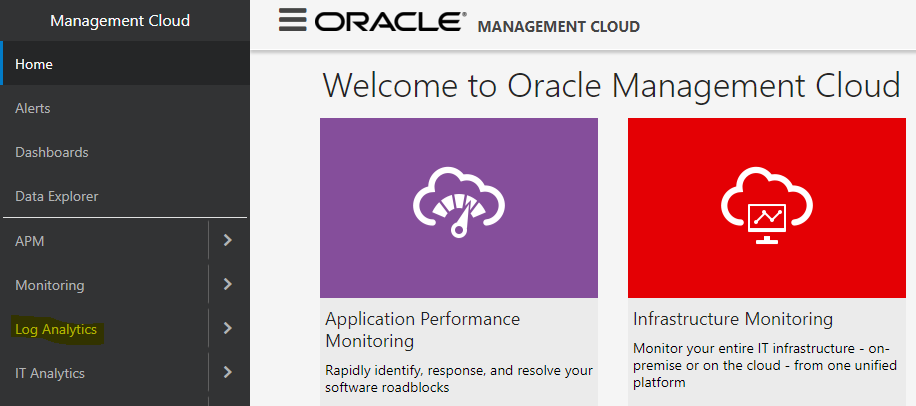
Task: Click the Application Performance Monitoring heading
Action: pyautogui.click(x=422, y=329)
